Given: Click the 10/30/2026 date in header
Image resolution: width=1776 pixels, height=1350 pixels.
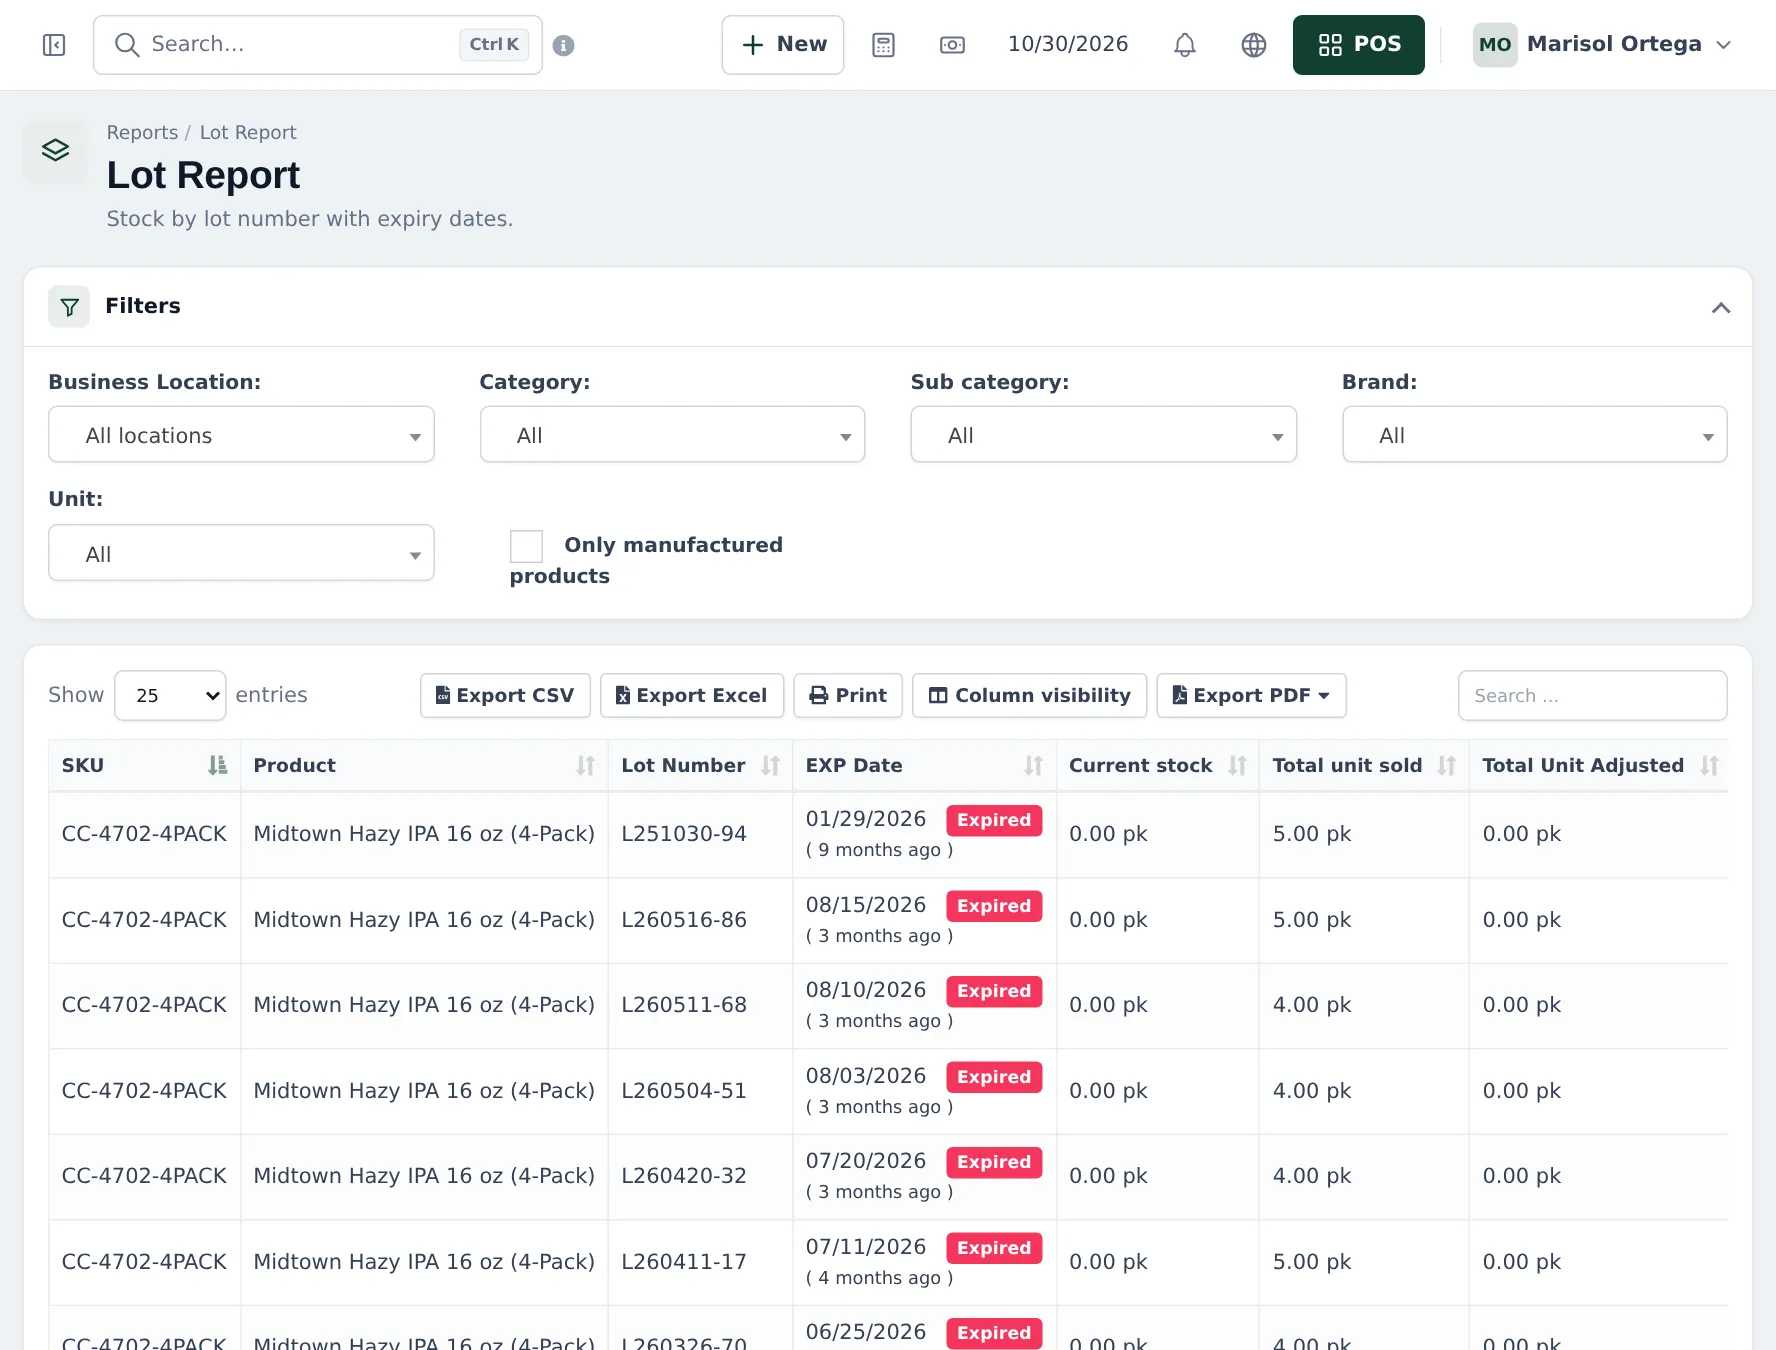Looking at the screenshot, I should pos(1068,45).
